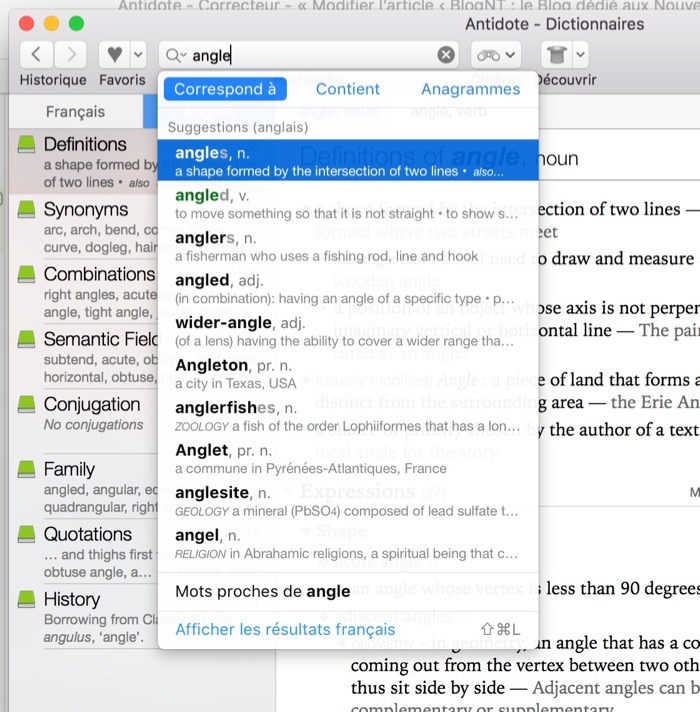Image resolution: width=700 pixels, height=712 pixels.
Task: Switch to the Contient tab
Action: point(348,89)
